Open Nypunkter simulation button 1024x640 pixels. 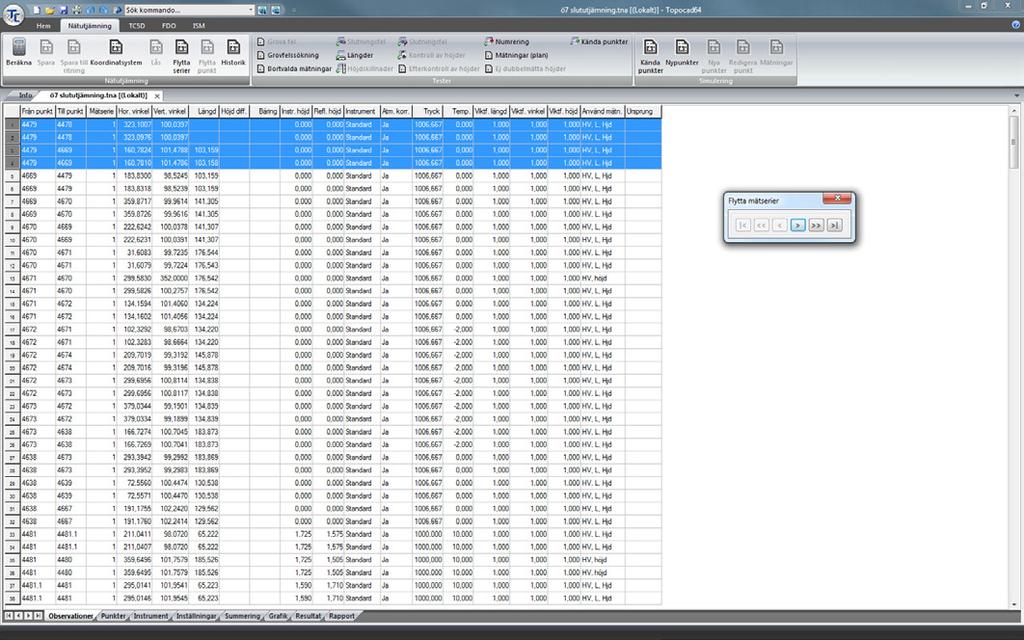tap(682, 52)
